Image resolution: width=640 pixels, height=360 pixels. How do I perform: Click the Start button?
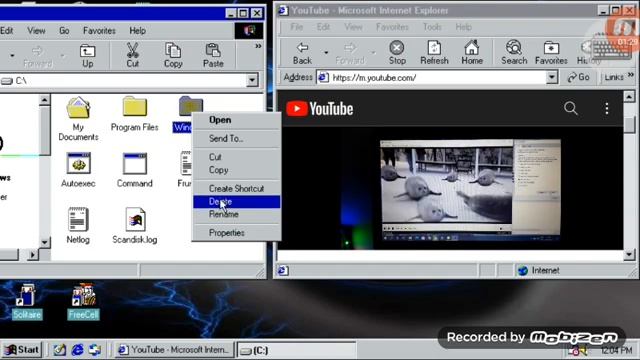(22, 350)
